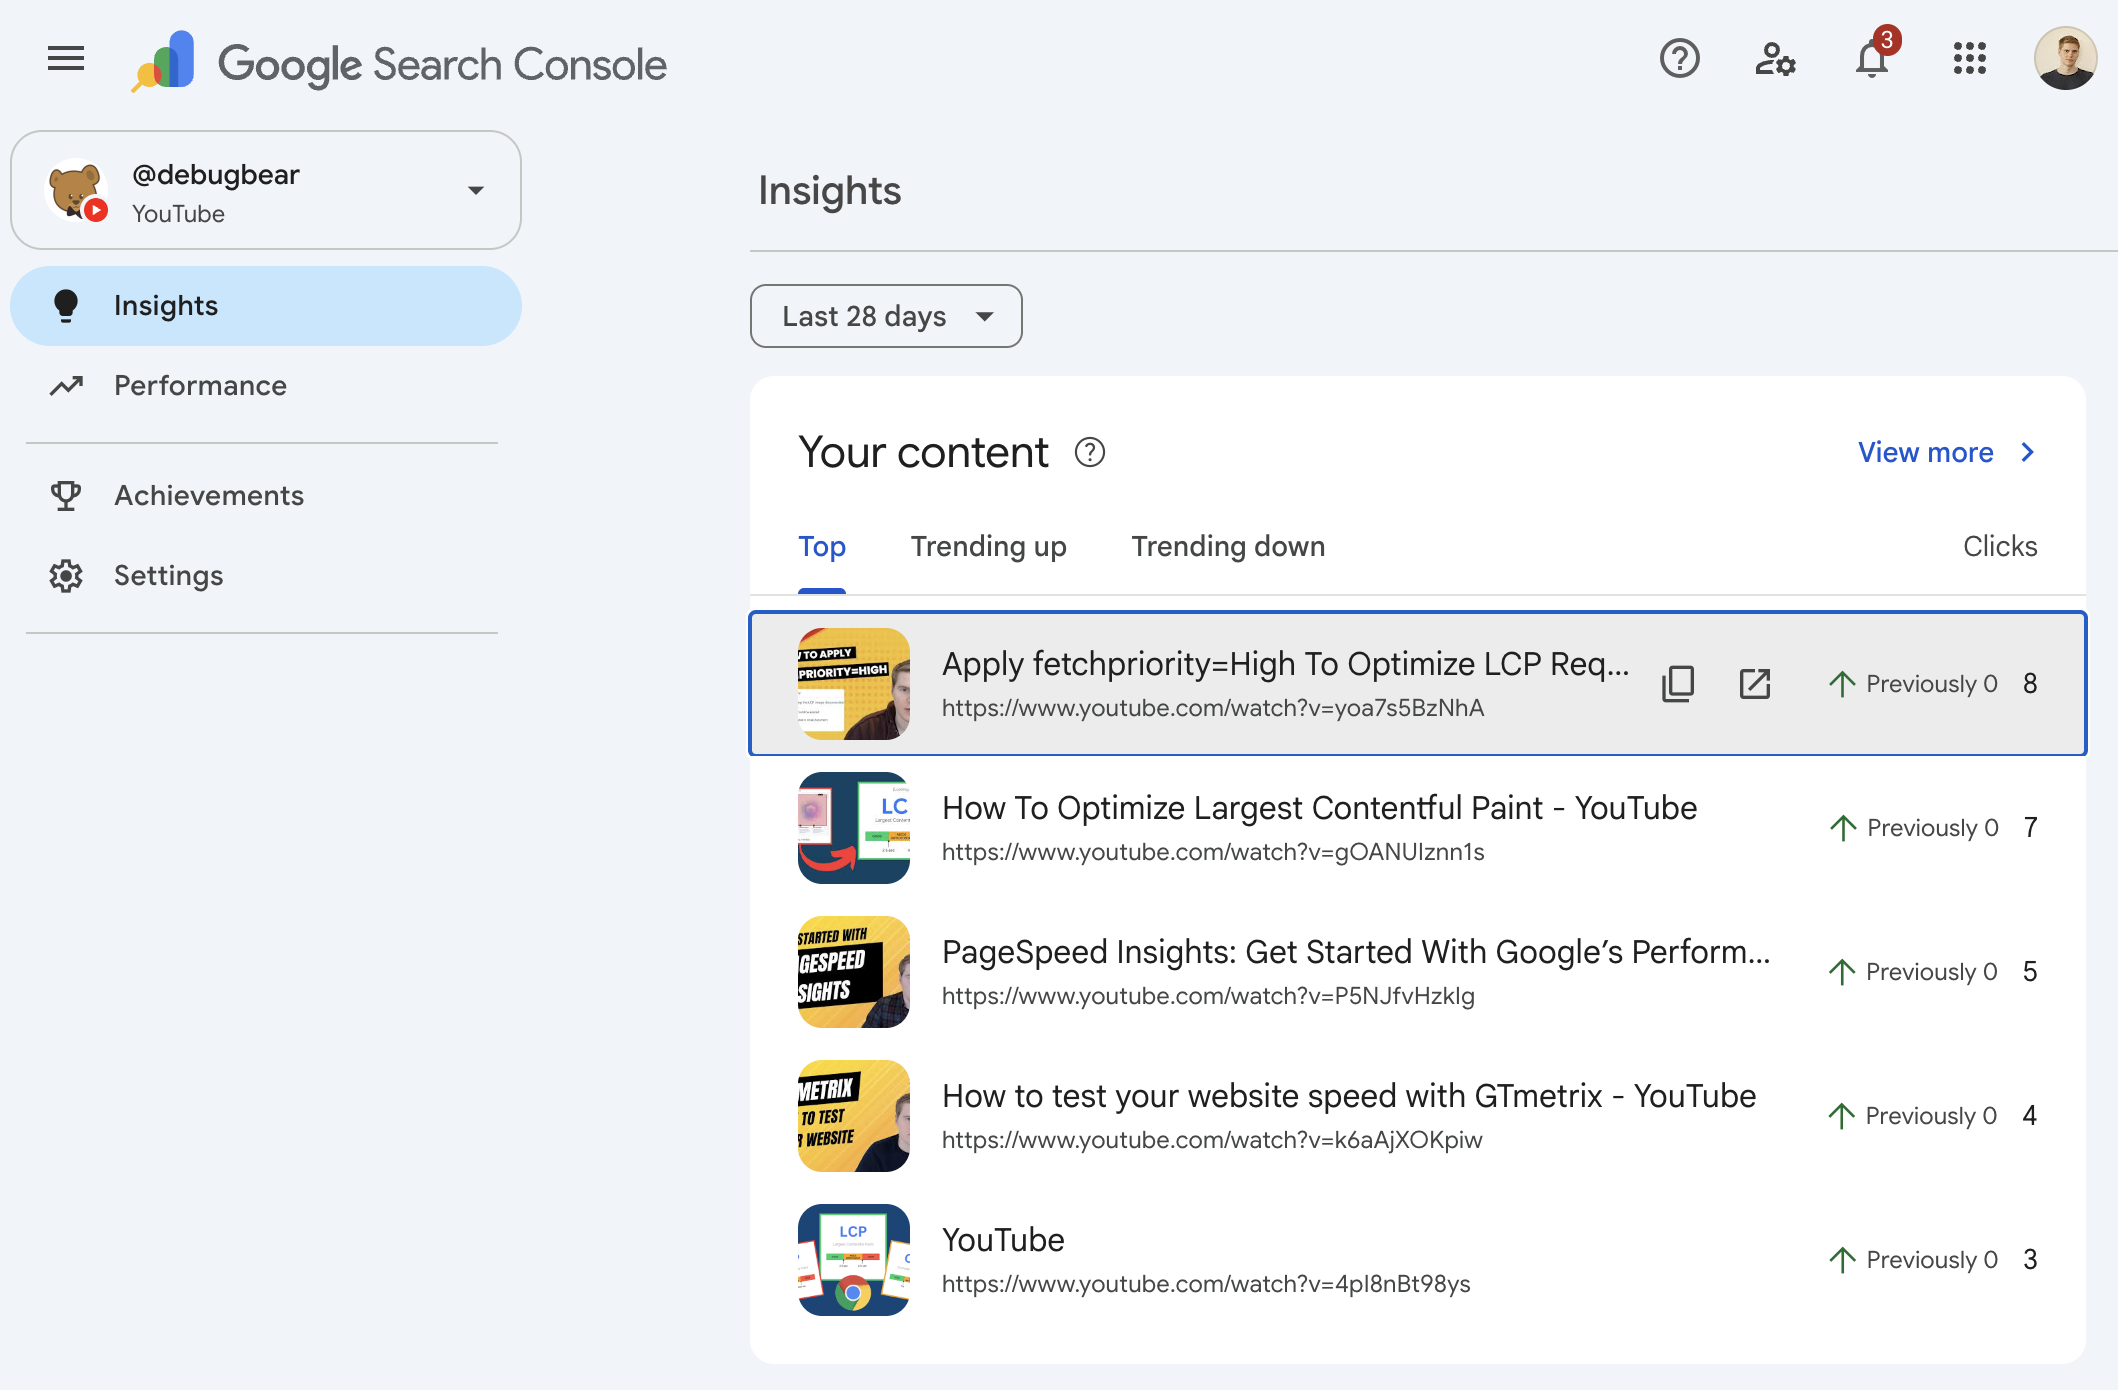Switch to the Top tab
Image resolution: width=2118 pixels, height=1390 pixels.
[x=822, y=547]
